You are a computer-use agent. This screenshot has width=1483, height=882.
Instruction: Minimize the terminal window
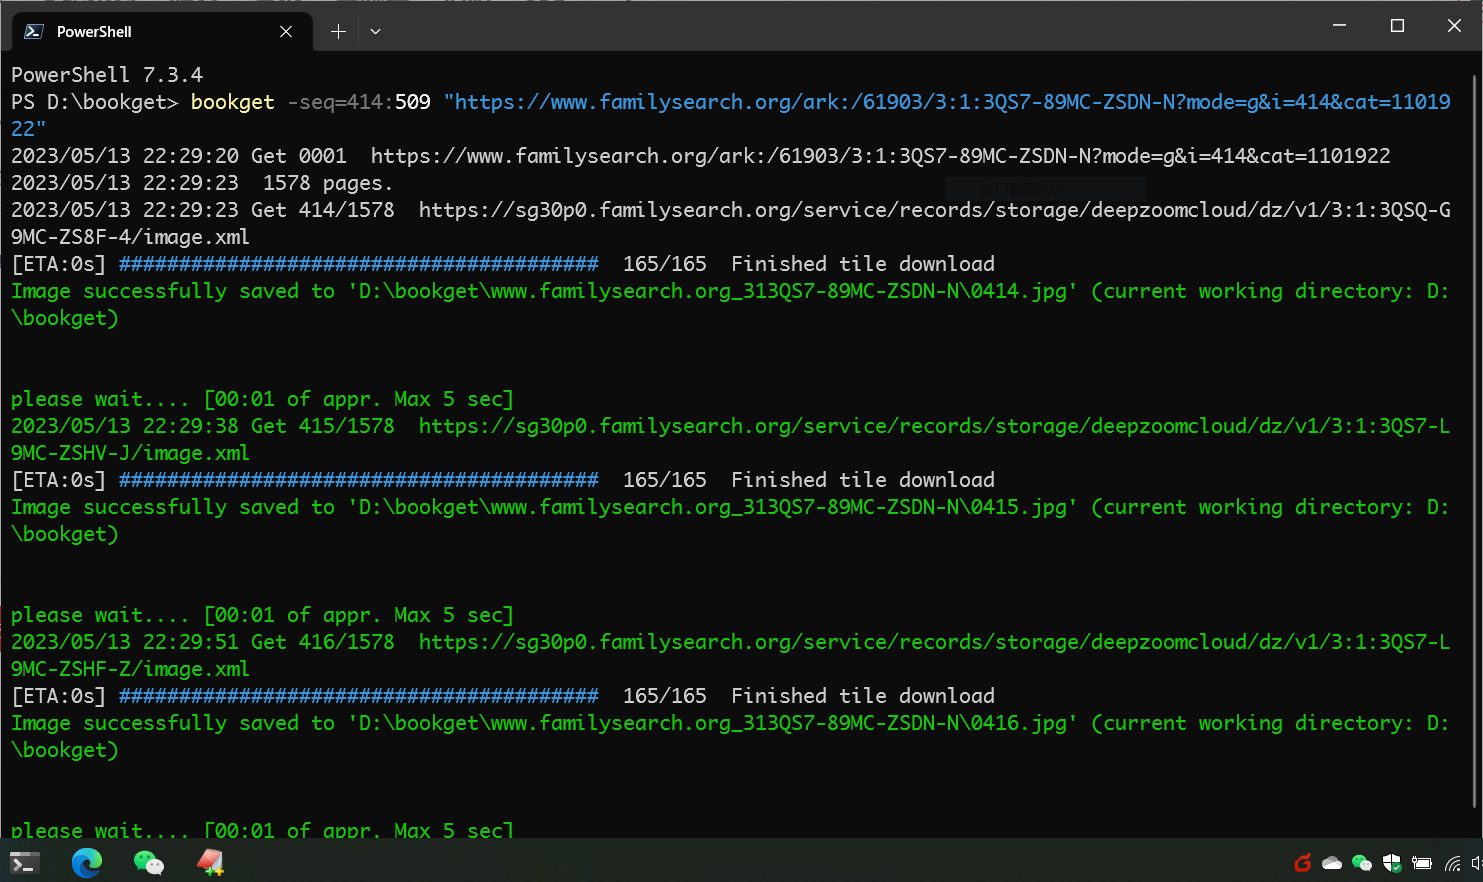click(1339, 26)
